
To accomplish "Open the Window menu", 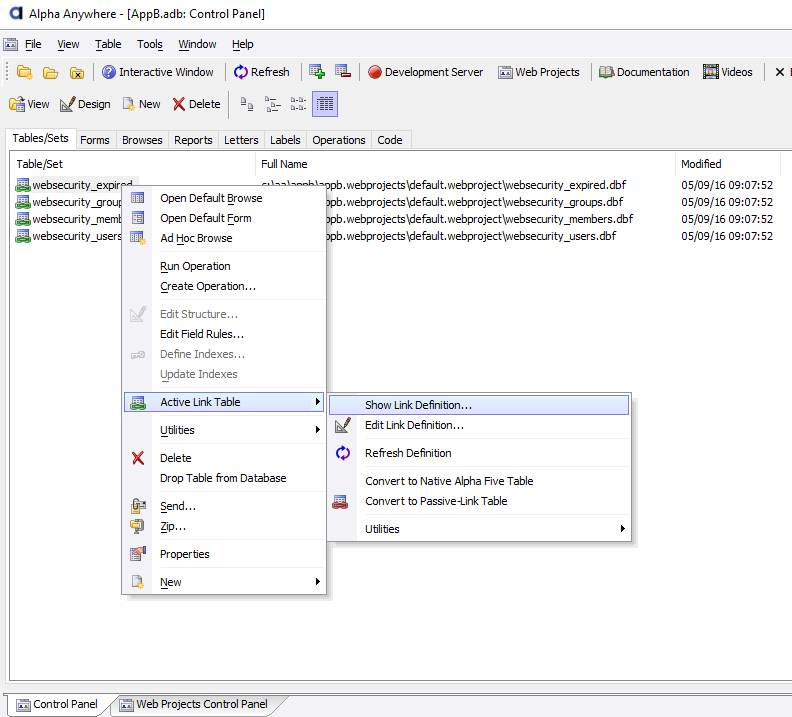I will coord(197,44).
